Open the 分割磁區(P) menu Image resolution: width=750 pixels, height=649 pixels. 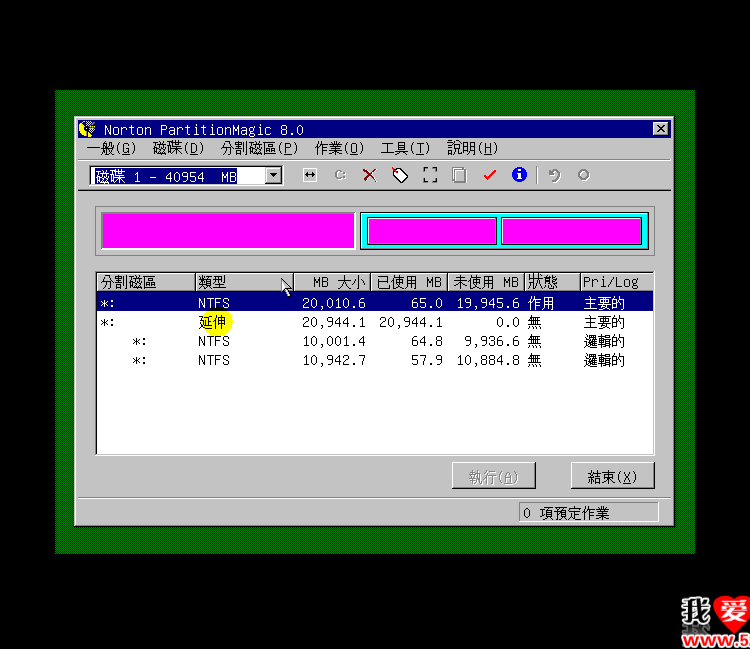tap(259, 149)
